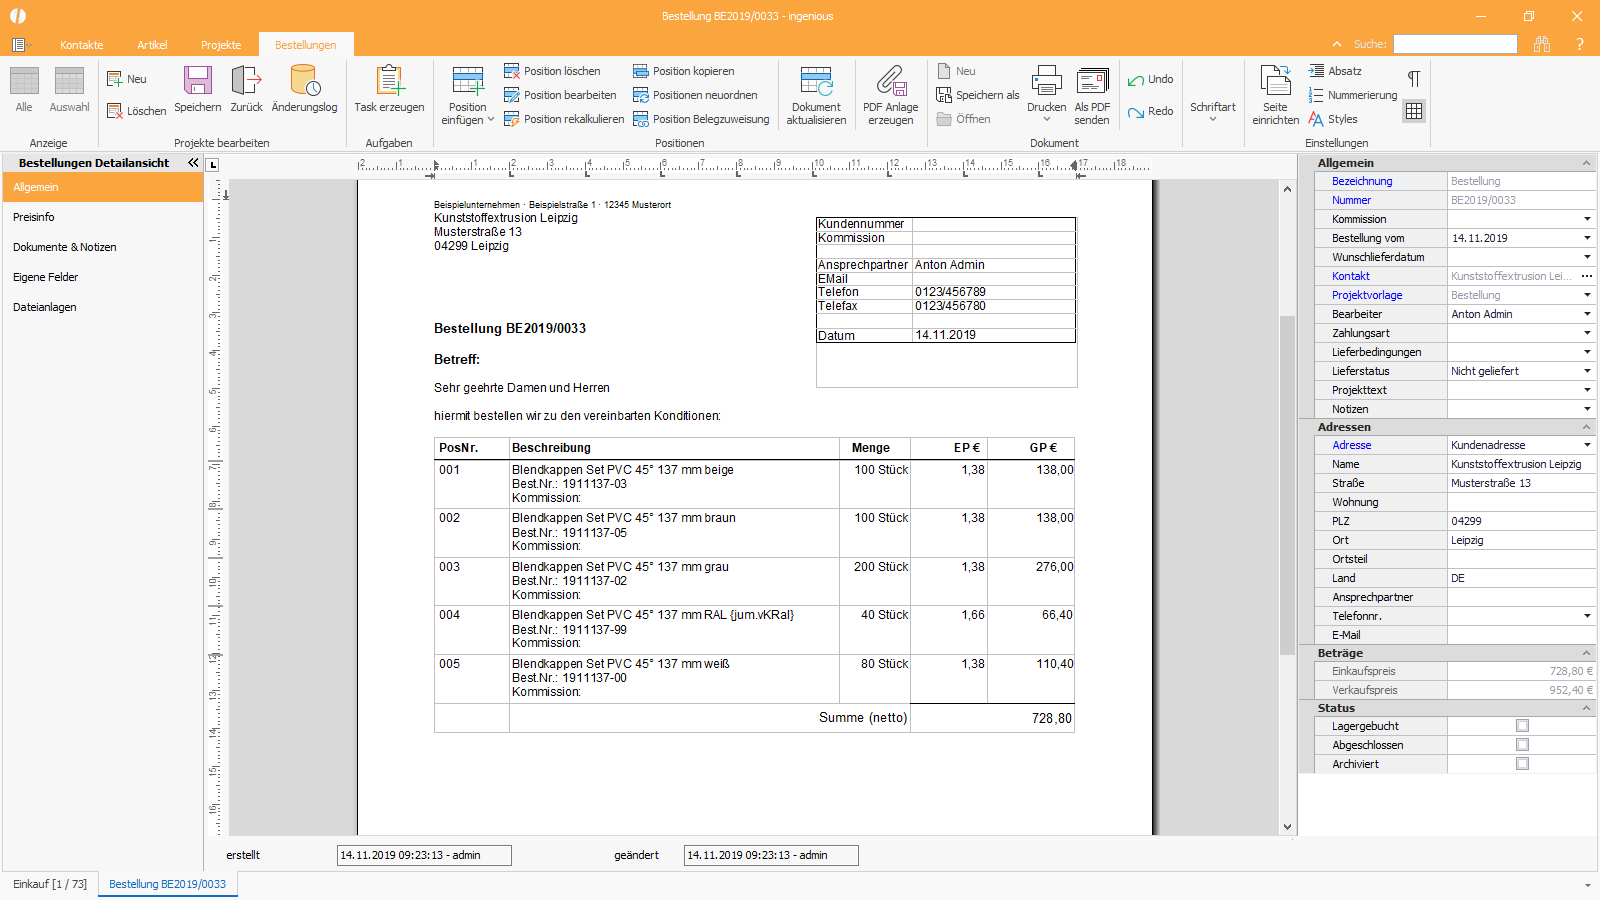Image resolution: width=1600 pixels, height=900 pixels.
Task: Open the Änderungslog icon
Action: click(x=304, y=81)
